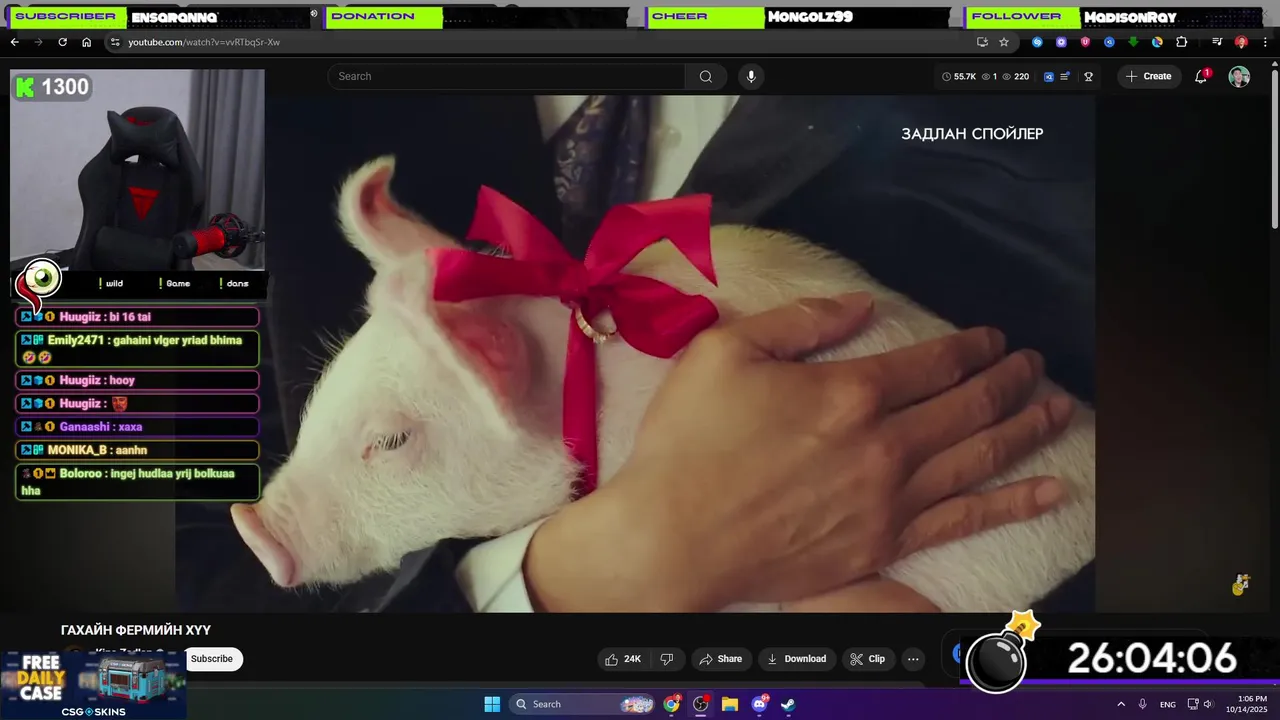This screenshot has width=1280, height=720.
Task: Open the Shazam extension icon
Action: (x=1037, y=42)
